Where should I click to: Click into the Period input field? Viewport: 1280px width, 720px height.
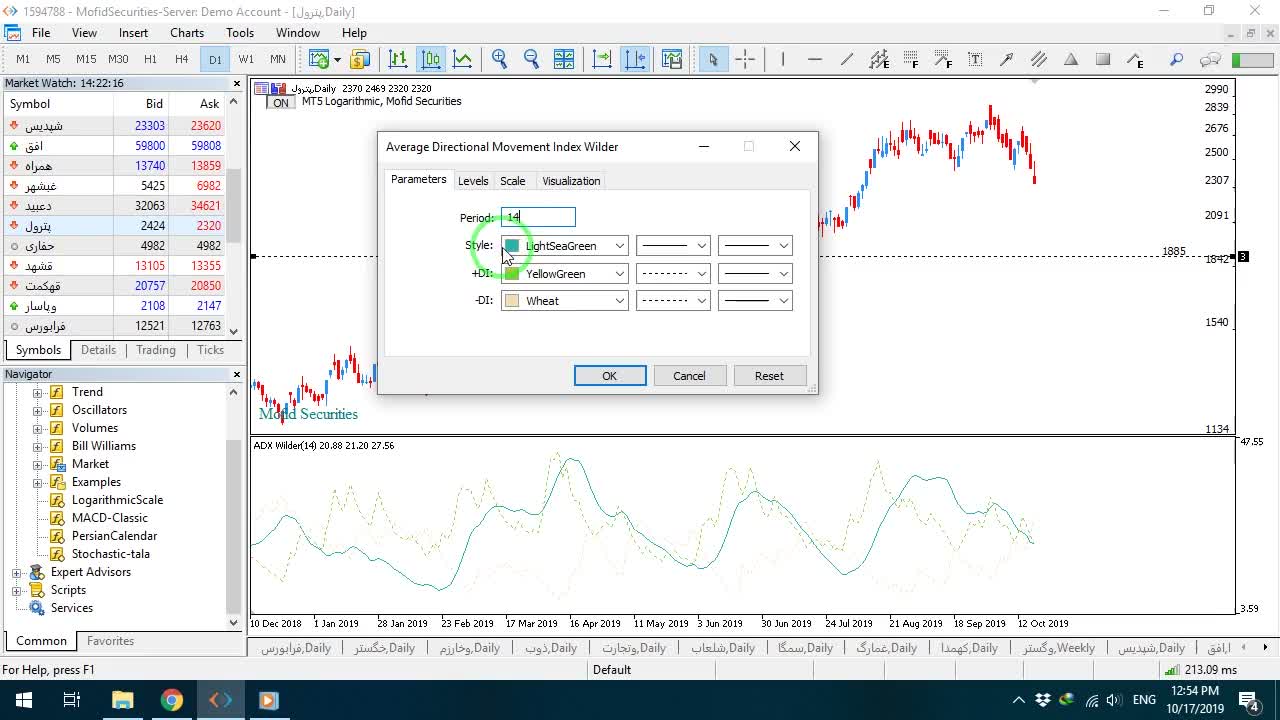point(538,217)
